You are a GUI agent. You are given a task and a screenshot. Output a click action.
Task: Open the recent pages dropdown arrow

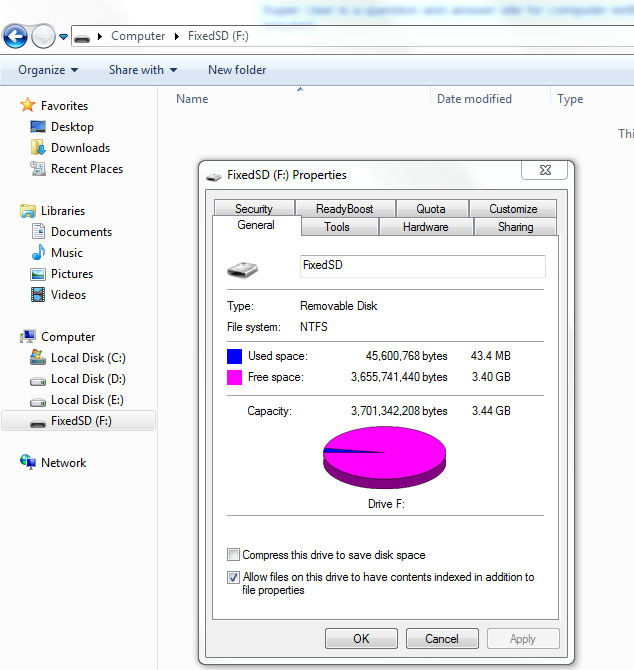tap(63, 37)
